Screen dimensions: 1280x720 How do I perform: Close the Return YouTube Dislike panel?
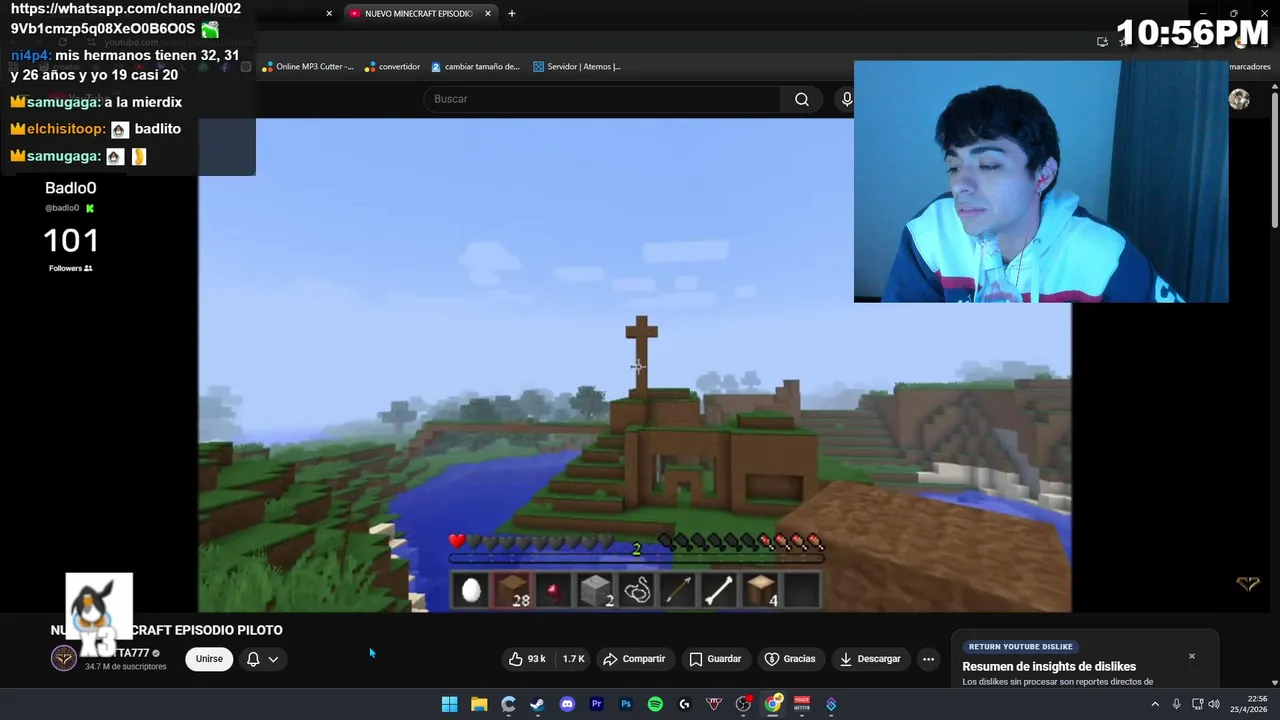pyautogui.click(x=1191, y=656)
